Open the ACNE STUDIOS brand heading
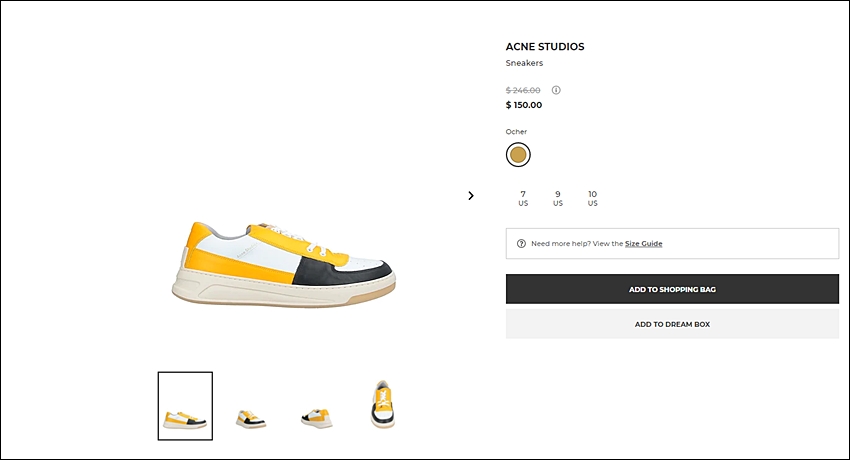The width and height of the screenshot is (850, 460). [x=545, y=47]
